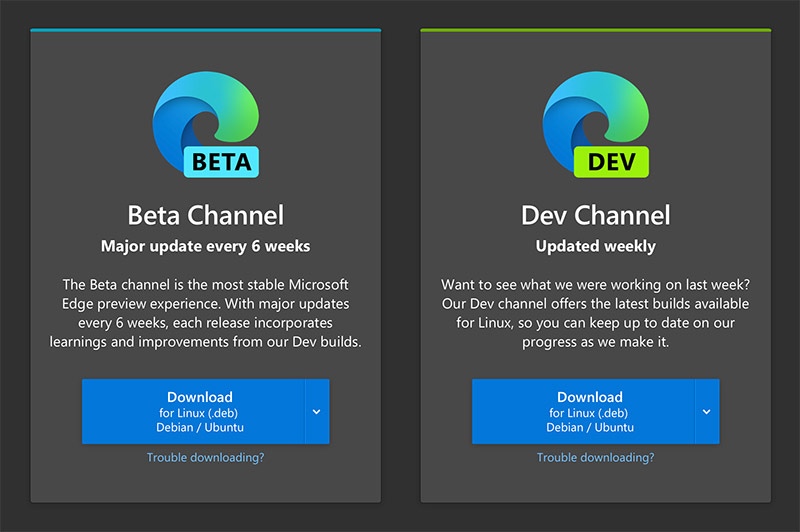This screenshot has height=532, width=800.
Task: Download Dev Channel for Linux (.deb)
Action: 584,411
